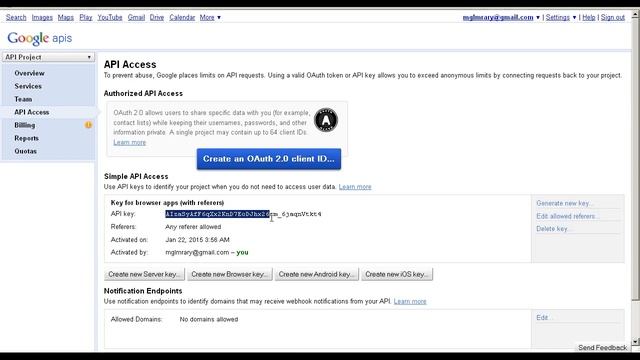Open the Settings dropdown
640x360 pixels.
click(560, 18)
